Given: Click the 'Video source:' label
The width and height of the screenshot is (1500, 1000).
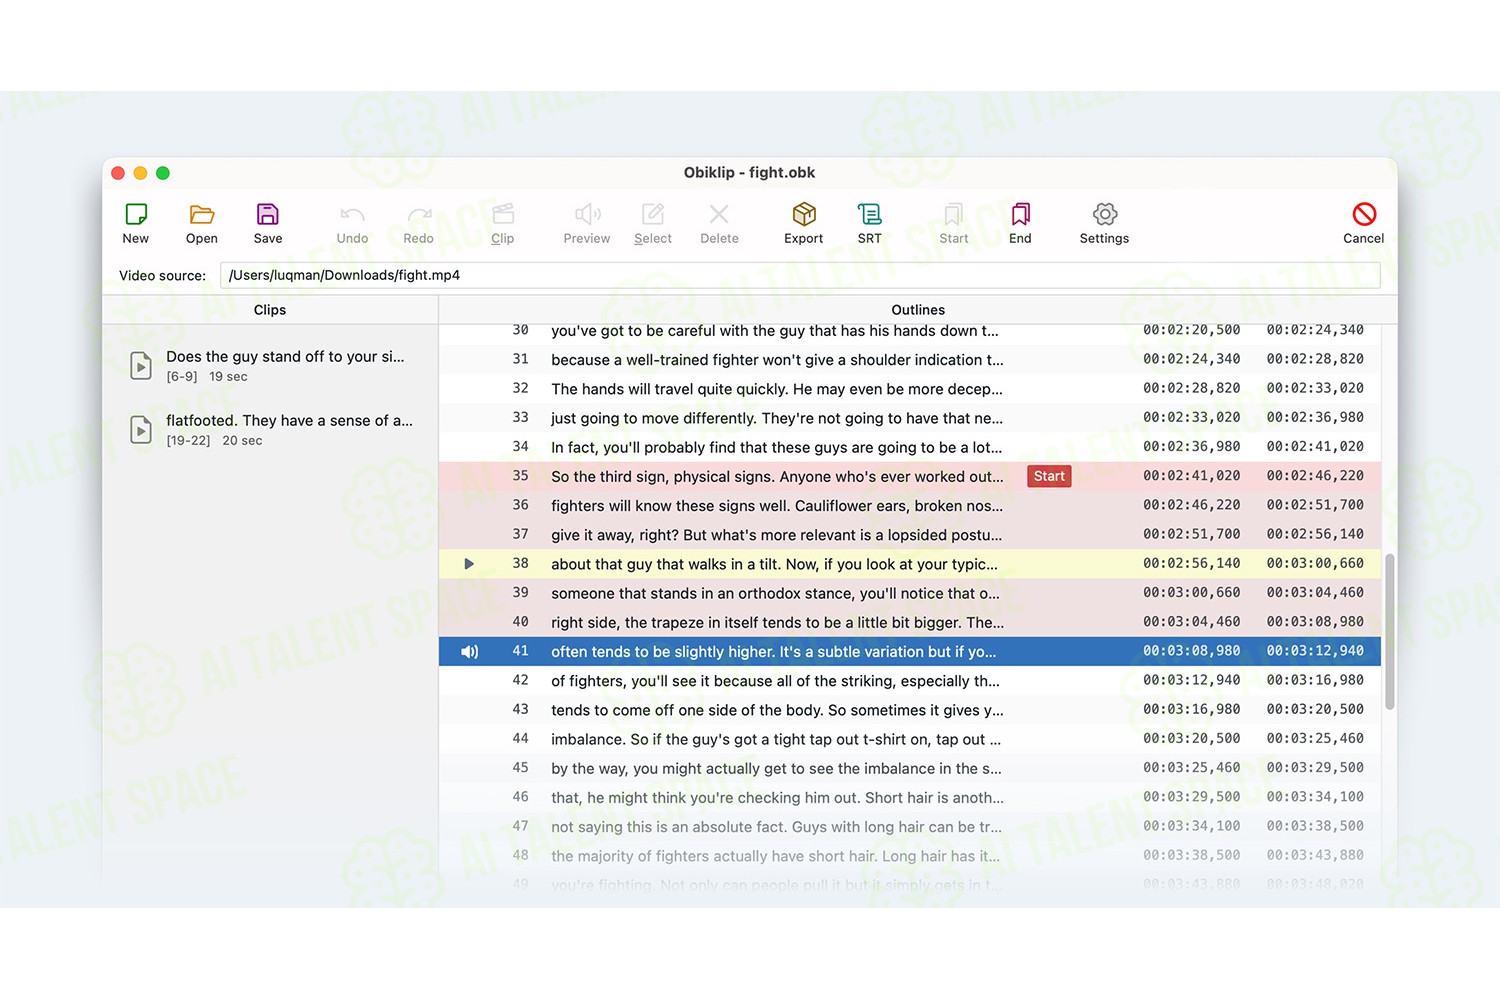Looking at the screenshot, I should [x=162, y=276].
